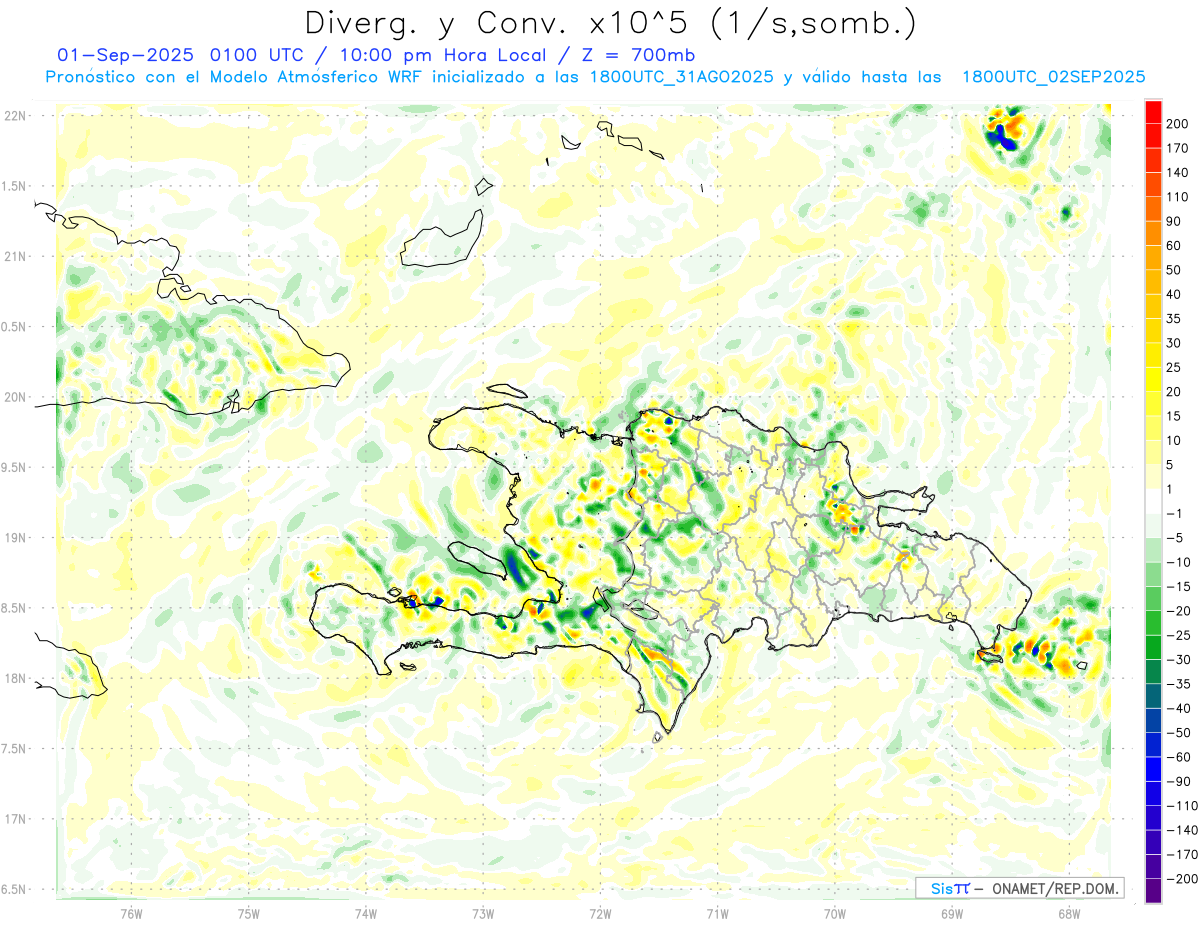Click the '1.5N' latitude label
This screenshot has width=1200, height=927.
click(x=13, y=186)
